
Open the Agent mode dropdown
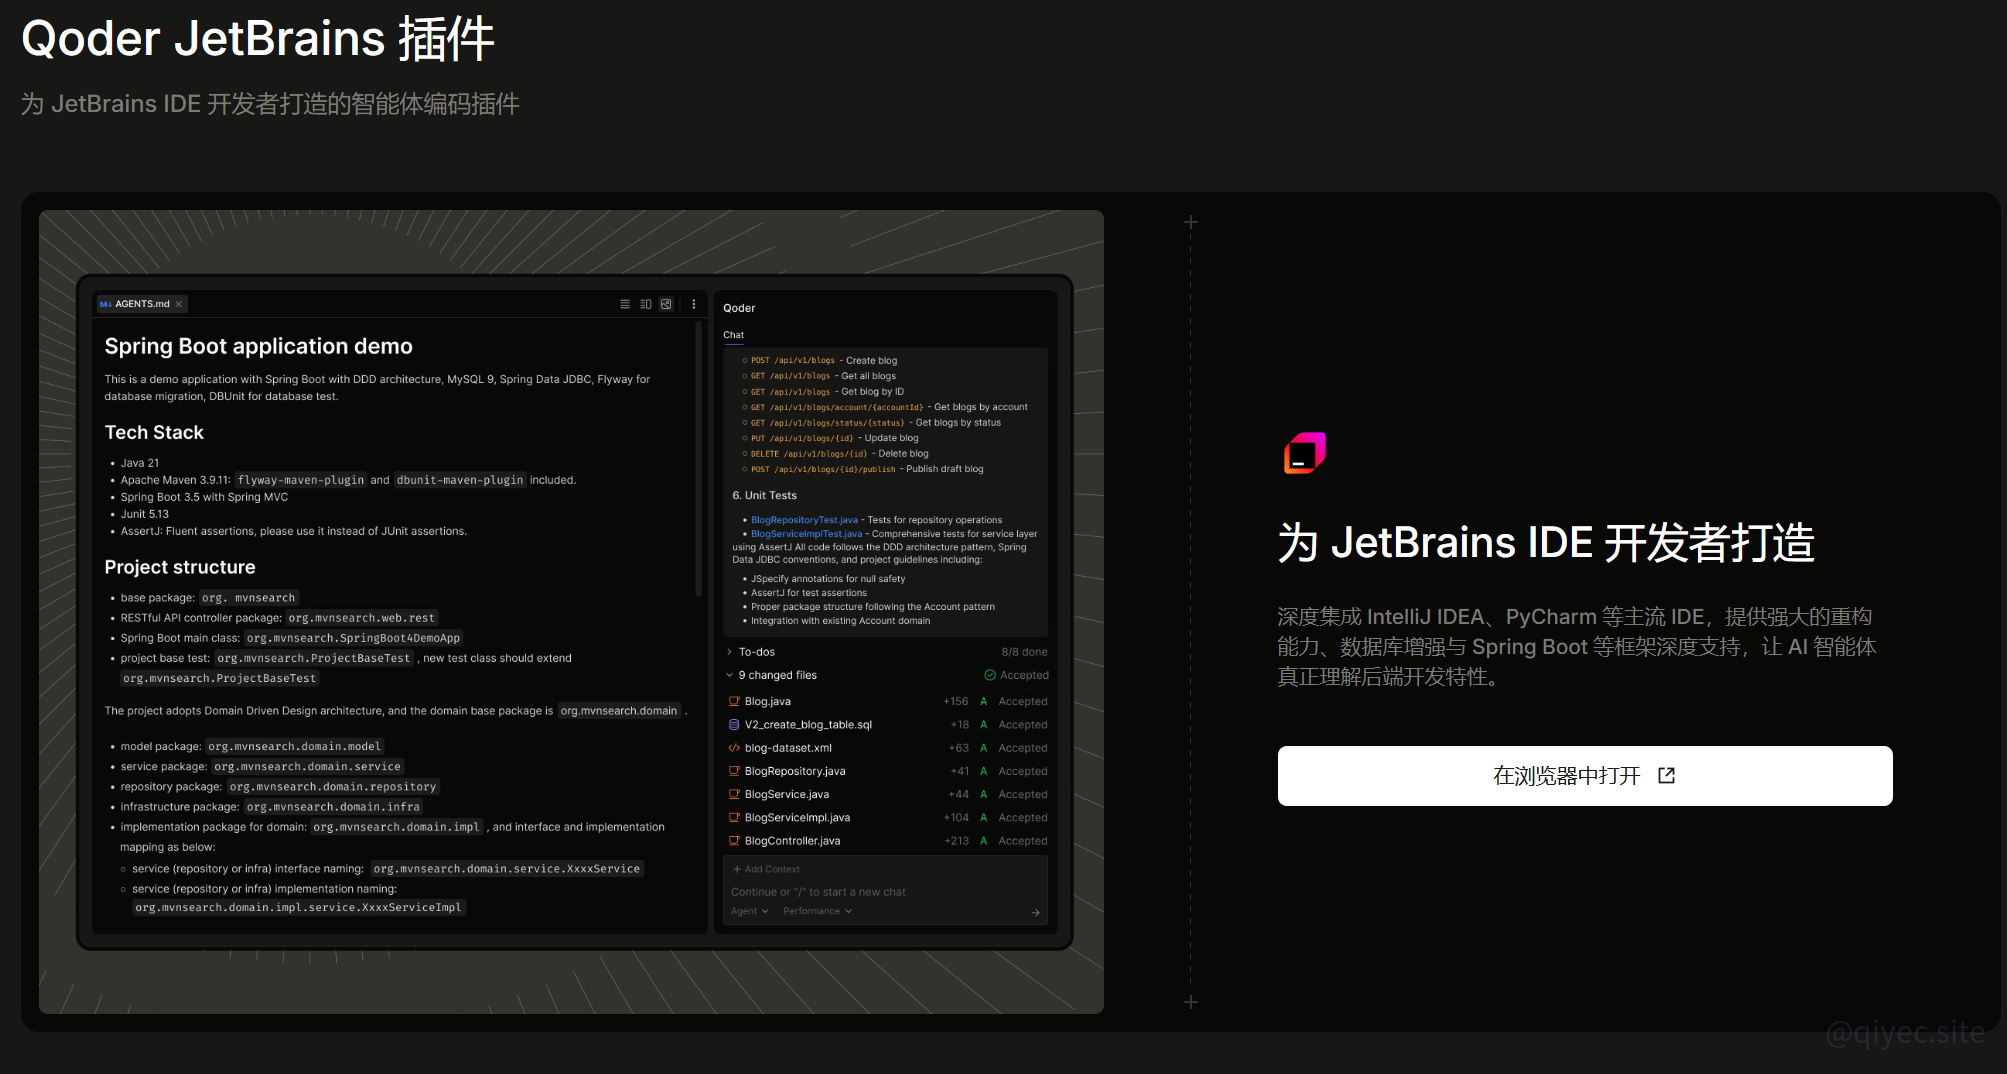748,911
